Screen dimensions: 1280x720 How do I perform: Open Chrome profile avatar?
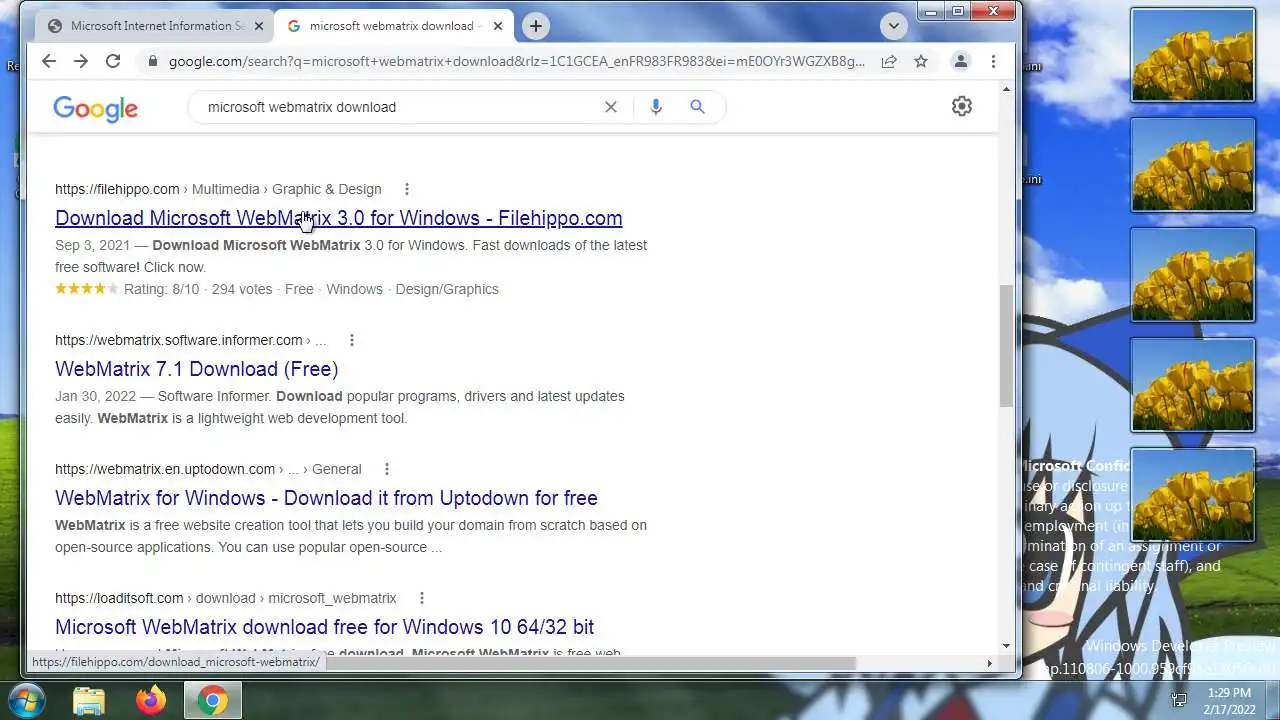(961, 61)
